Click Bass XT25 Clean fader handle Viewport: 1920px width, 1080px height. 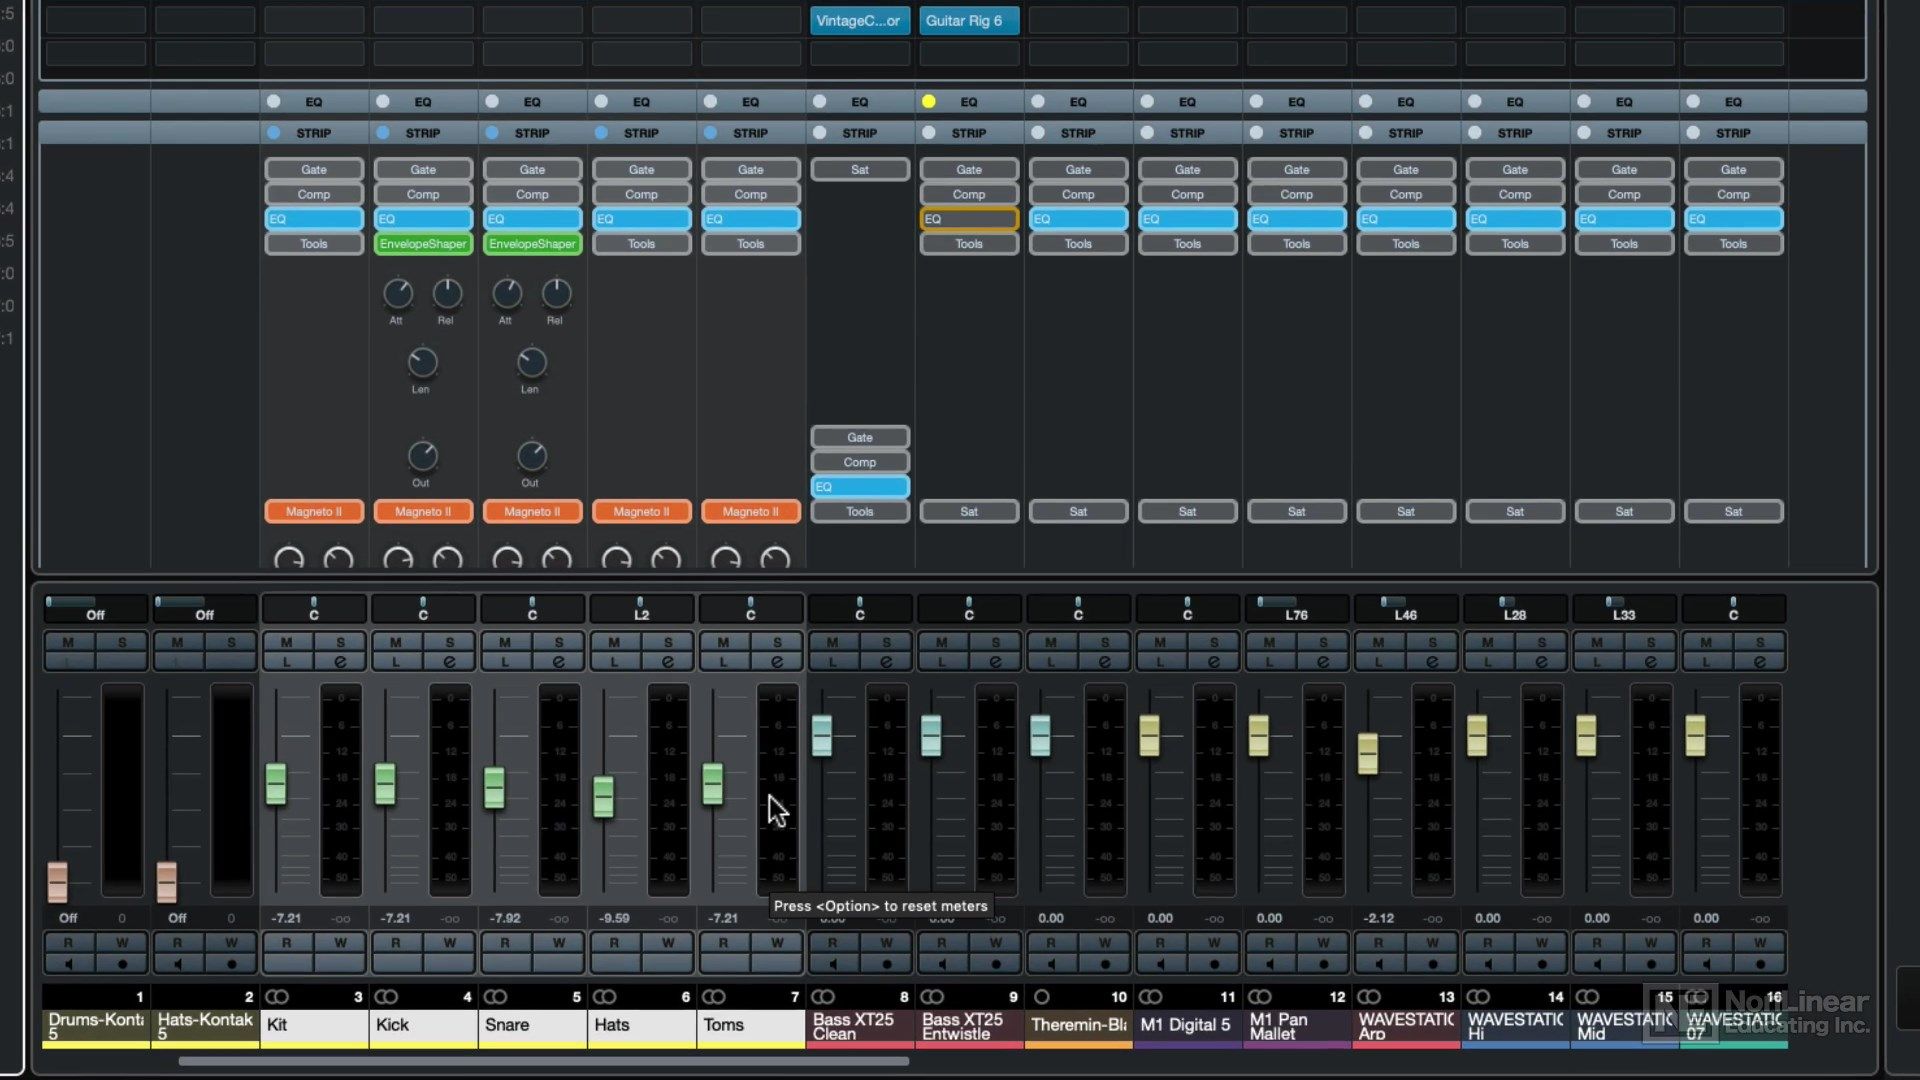pos(822,736)
